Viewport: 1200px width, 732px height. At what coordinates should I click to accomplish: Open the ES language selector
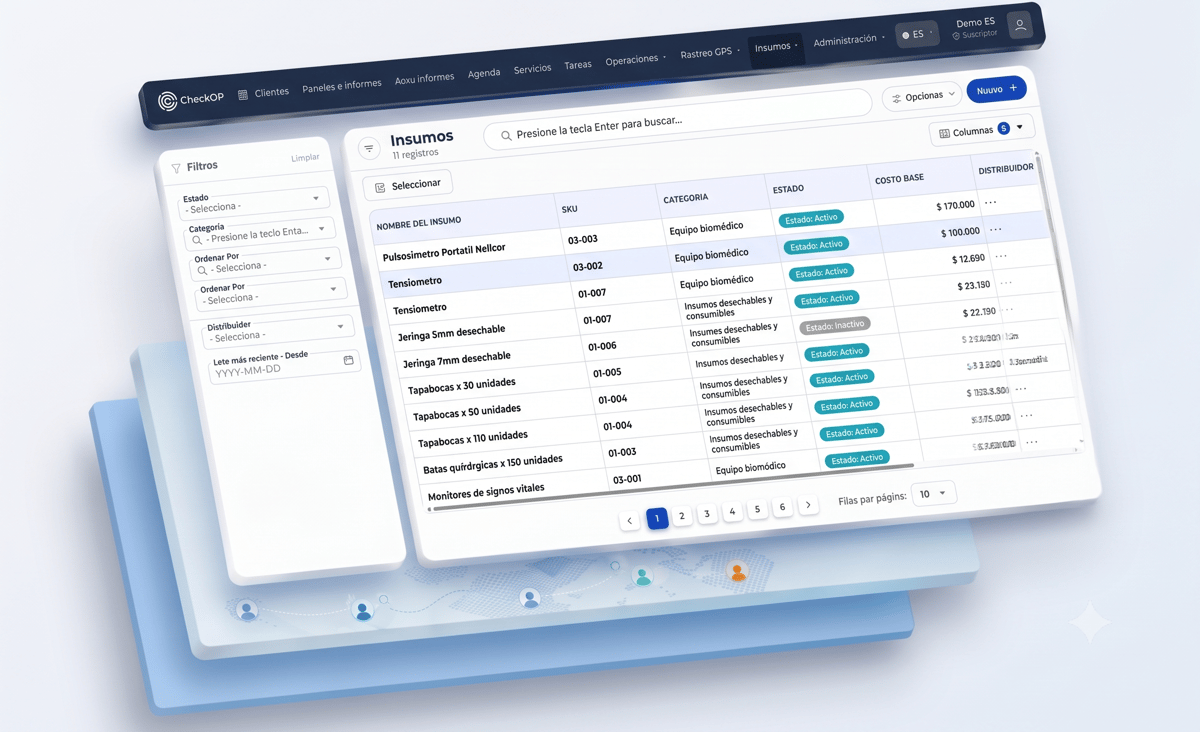click(917, 34)
